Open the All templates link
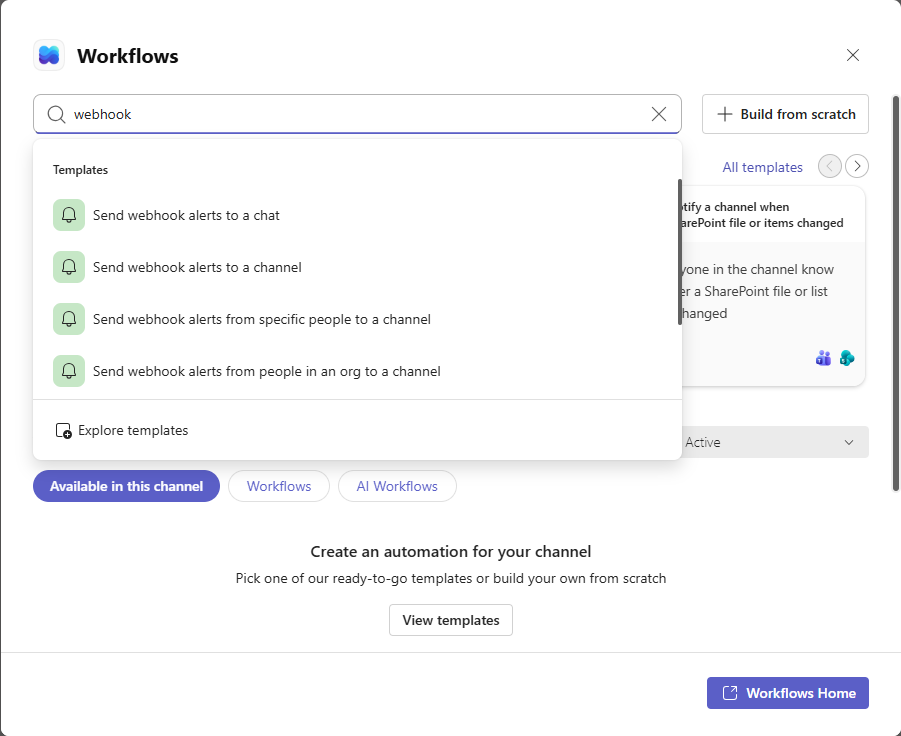 click(x=762, y=167)
